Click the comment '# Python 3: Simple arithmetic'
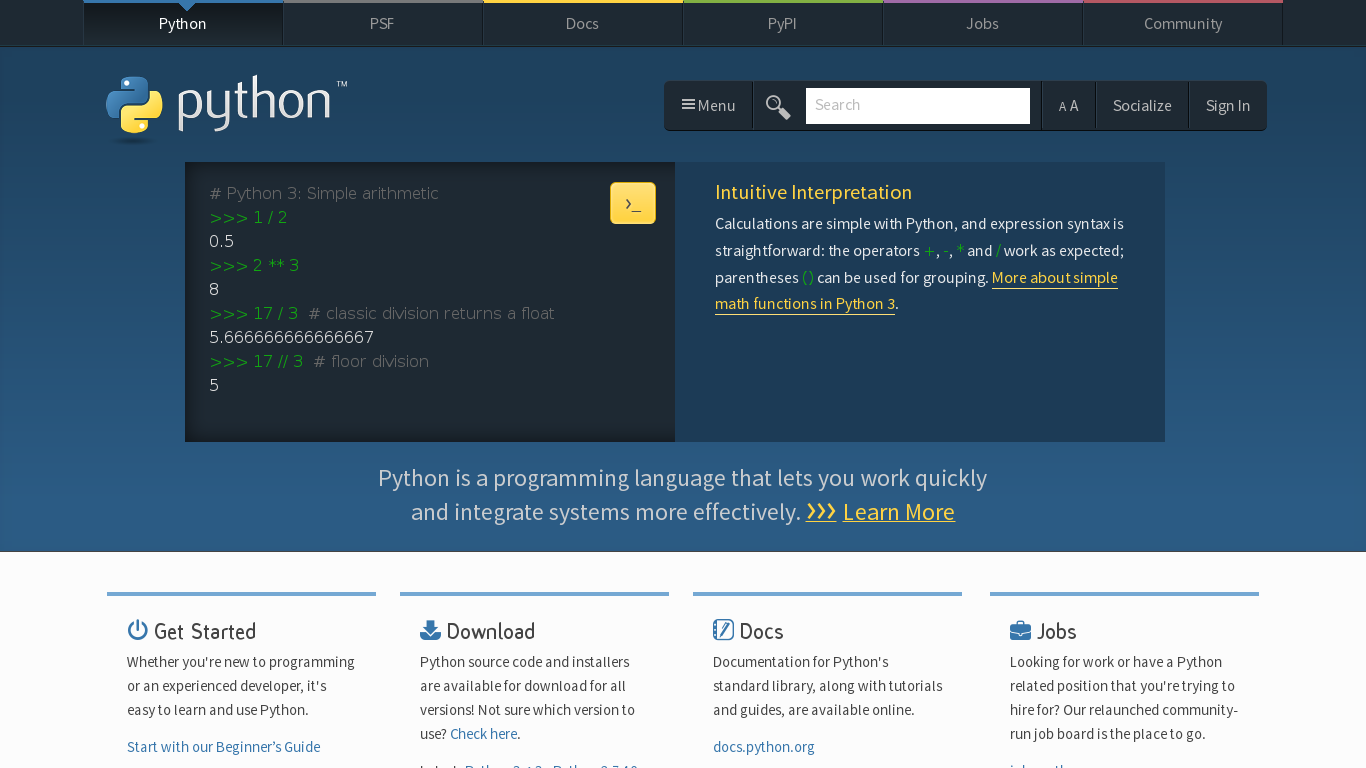The image size is (1366, 768). pyautogui.click(x=324, y=193)
